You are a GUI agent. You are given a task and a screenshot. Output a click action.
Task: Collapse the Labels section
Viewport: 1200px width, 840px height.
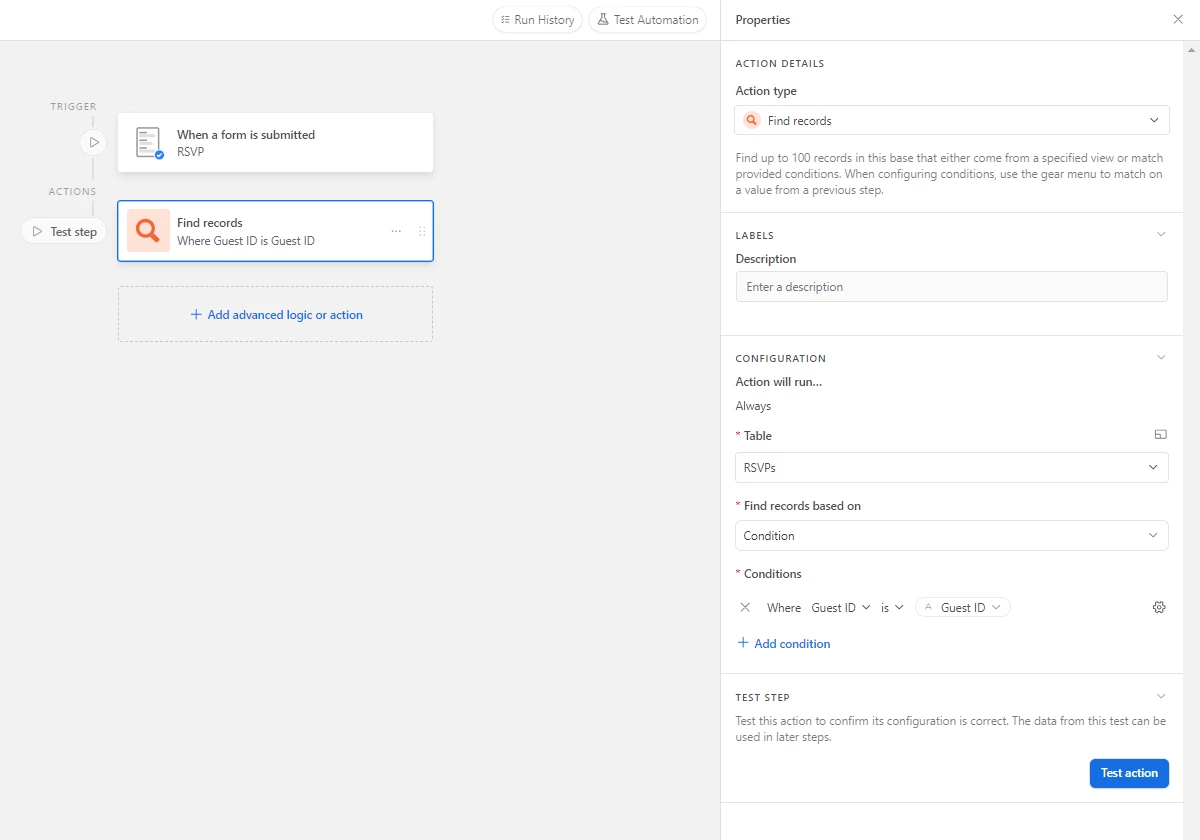click(1160, 235)
